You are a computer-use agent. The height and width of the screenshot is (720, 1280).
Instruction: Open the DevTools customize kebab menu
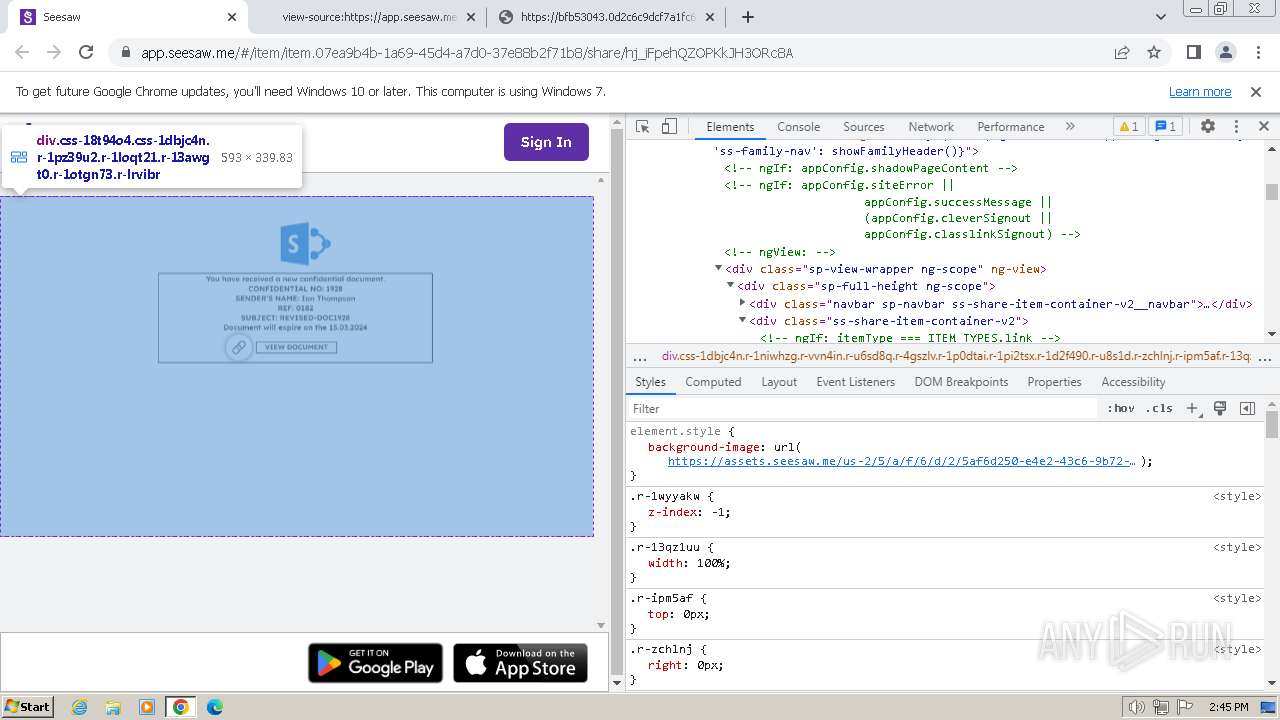[x=1236, y=127]
